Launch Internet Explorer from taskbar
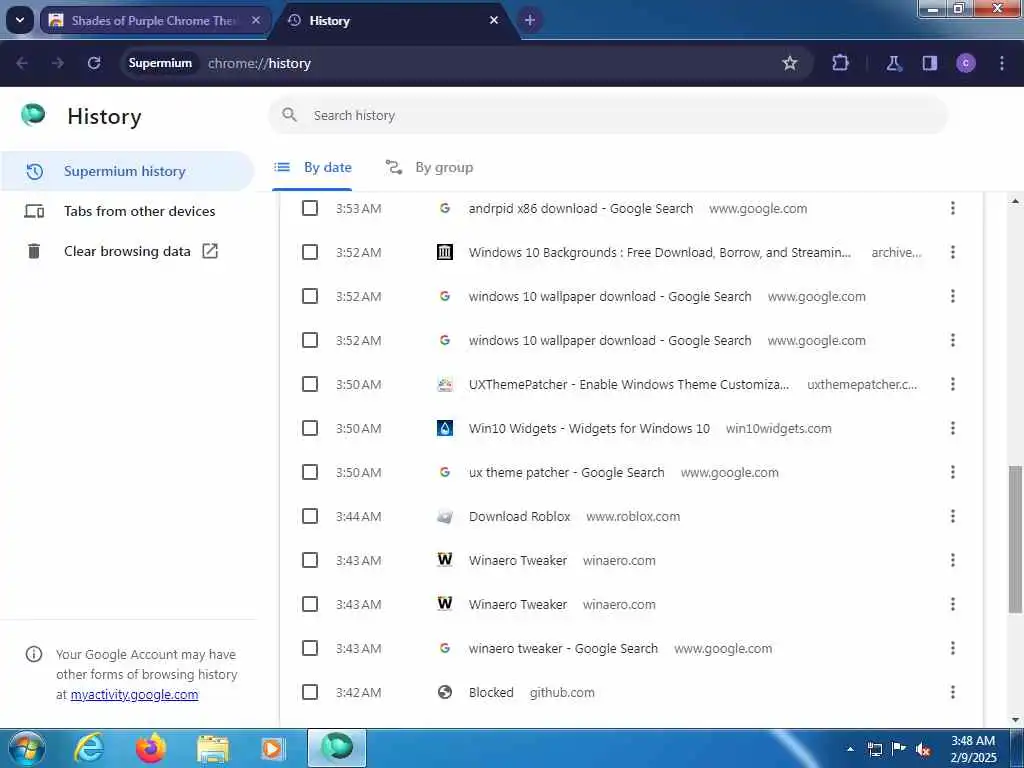This screenshot has height=768, width=1024. click(89, 748)
